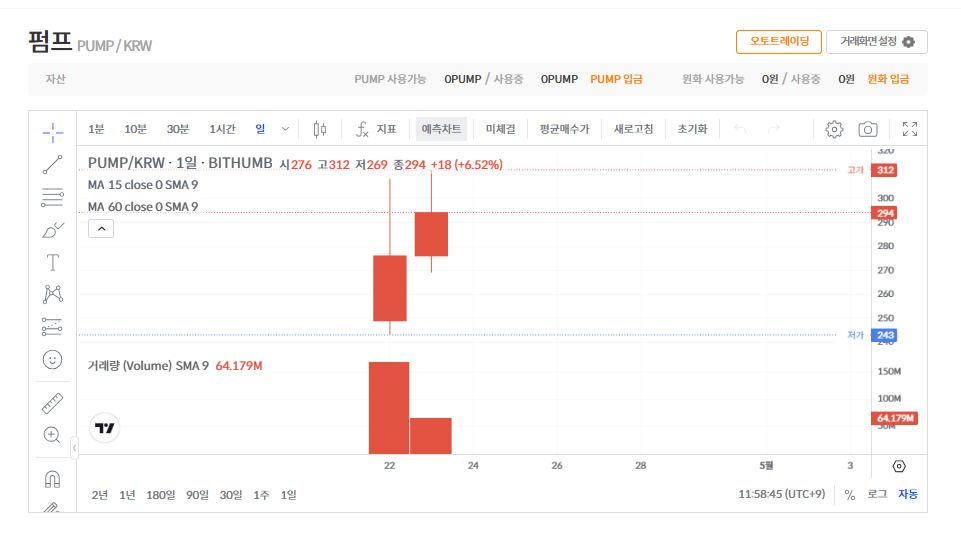The height and width of the screenshot is (545, 961).
Task: Click 새로고침 to refresh the chart
Action: [634, 129]
